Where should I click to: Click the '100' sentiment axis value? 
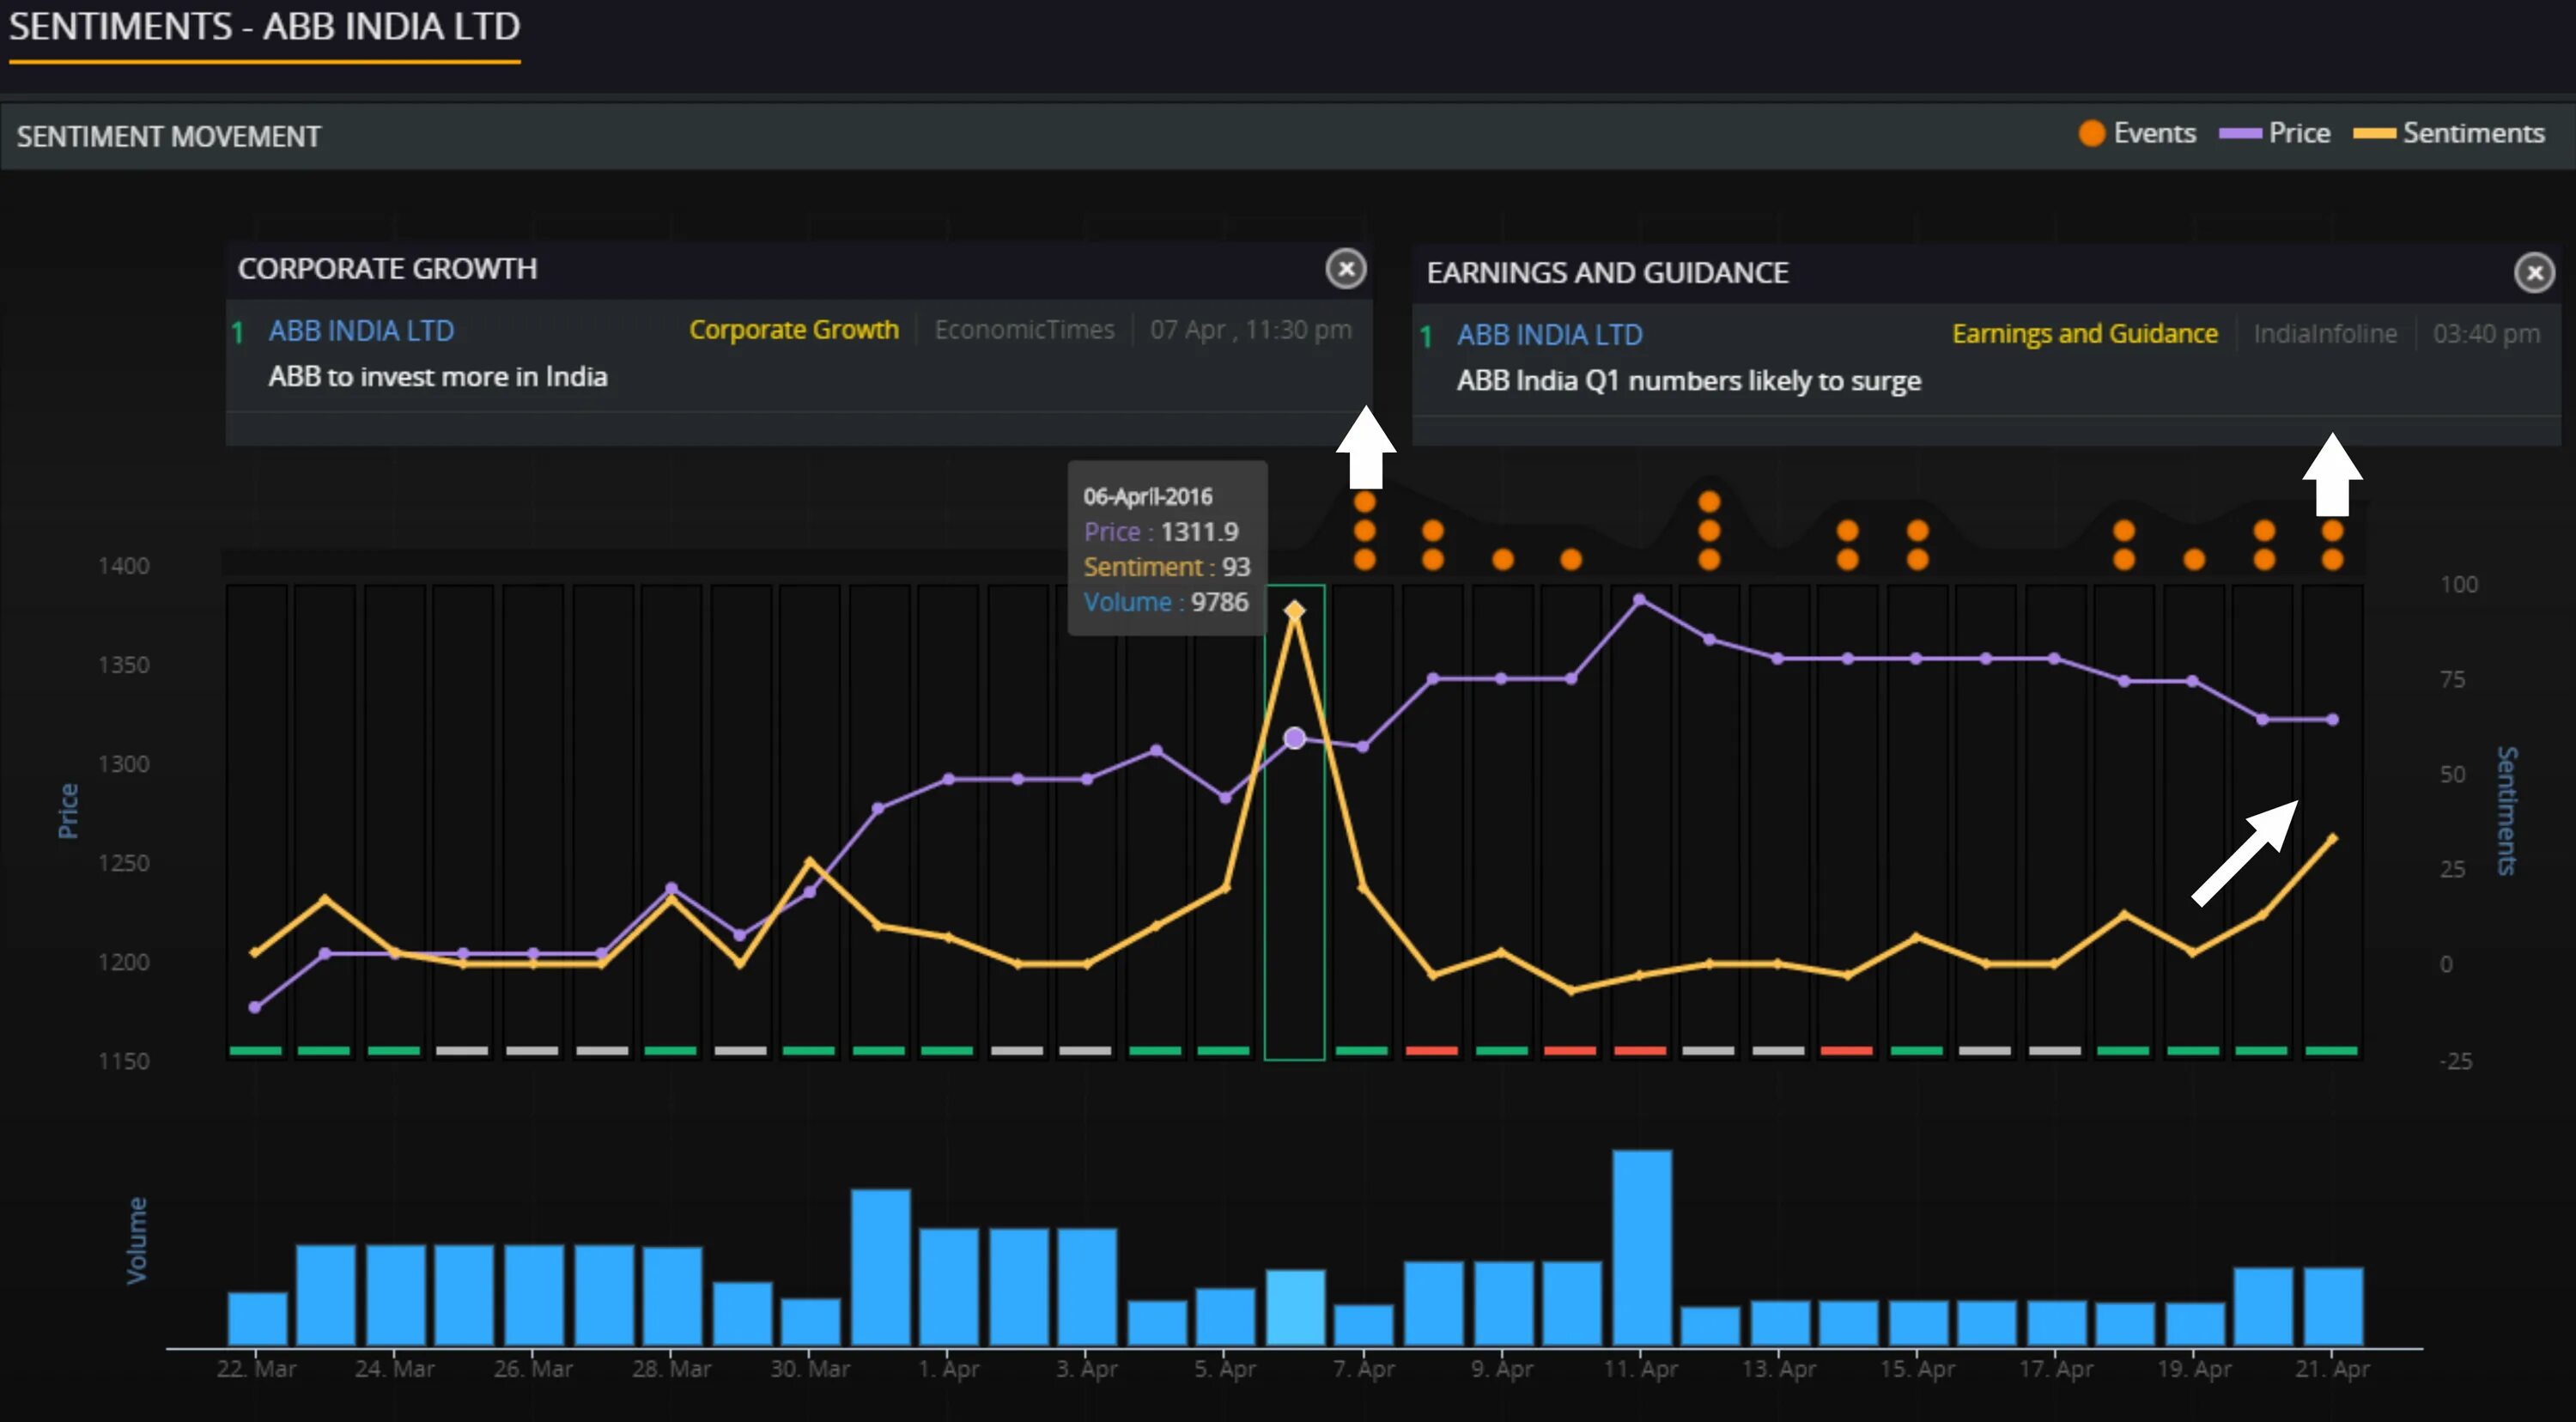point(2459,585)
